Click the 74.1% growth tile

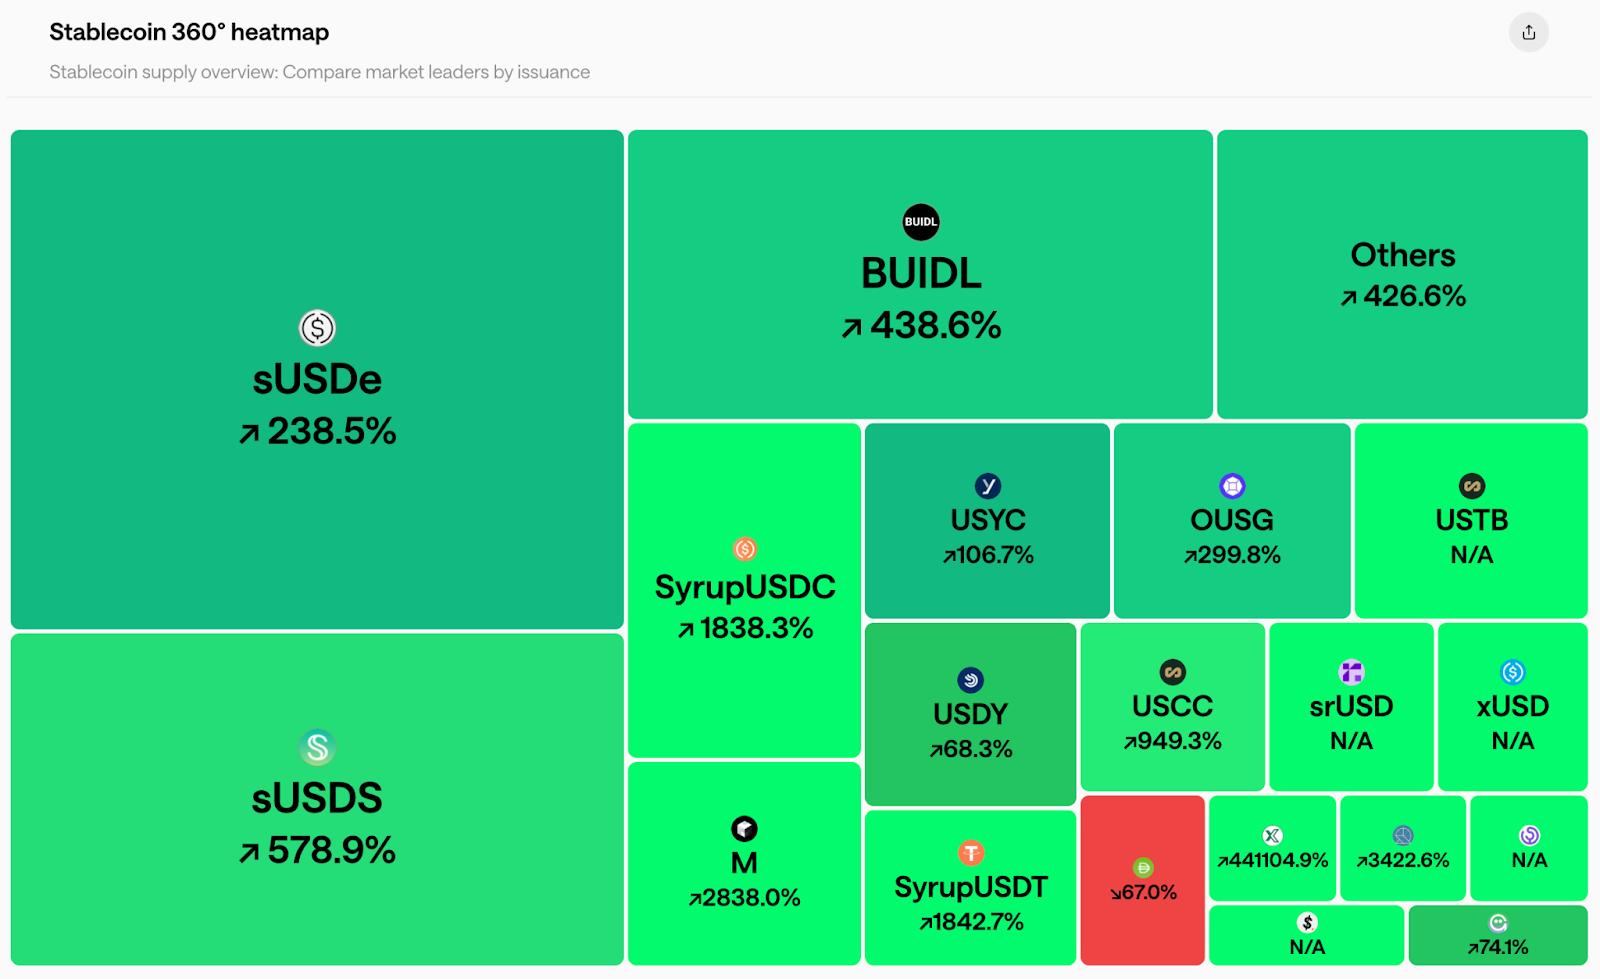[x=1497, y=936]
